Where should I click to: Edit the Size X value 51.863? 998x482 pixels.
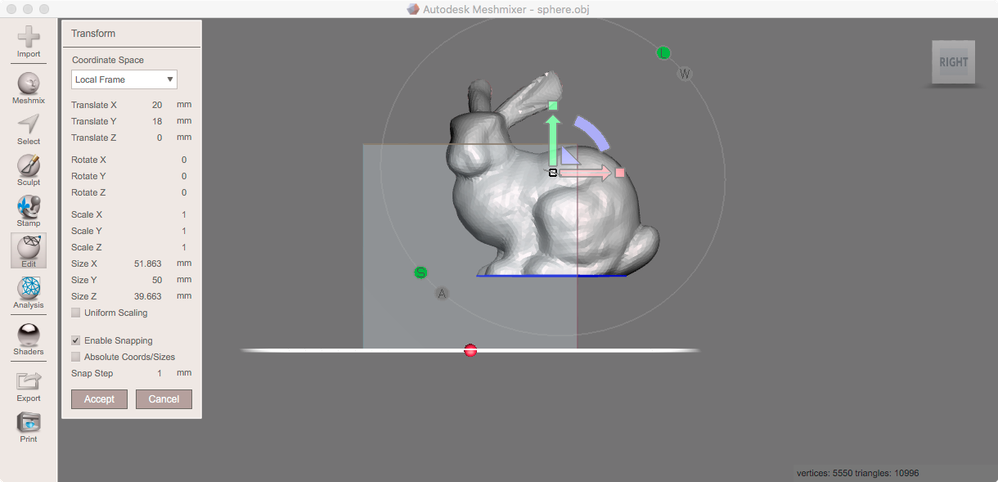148,264
